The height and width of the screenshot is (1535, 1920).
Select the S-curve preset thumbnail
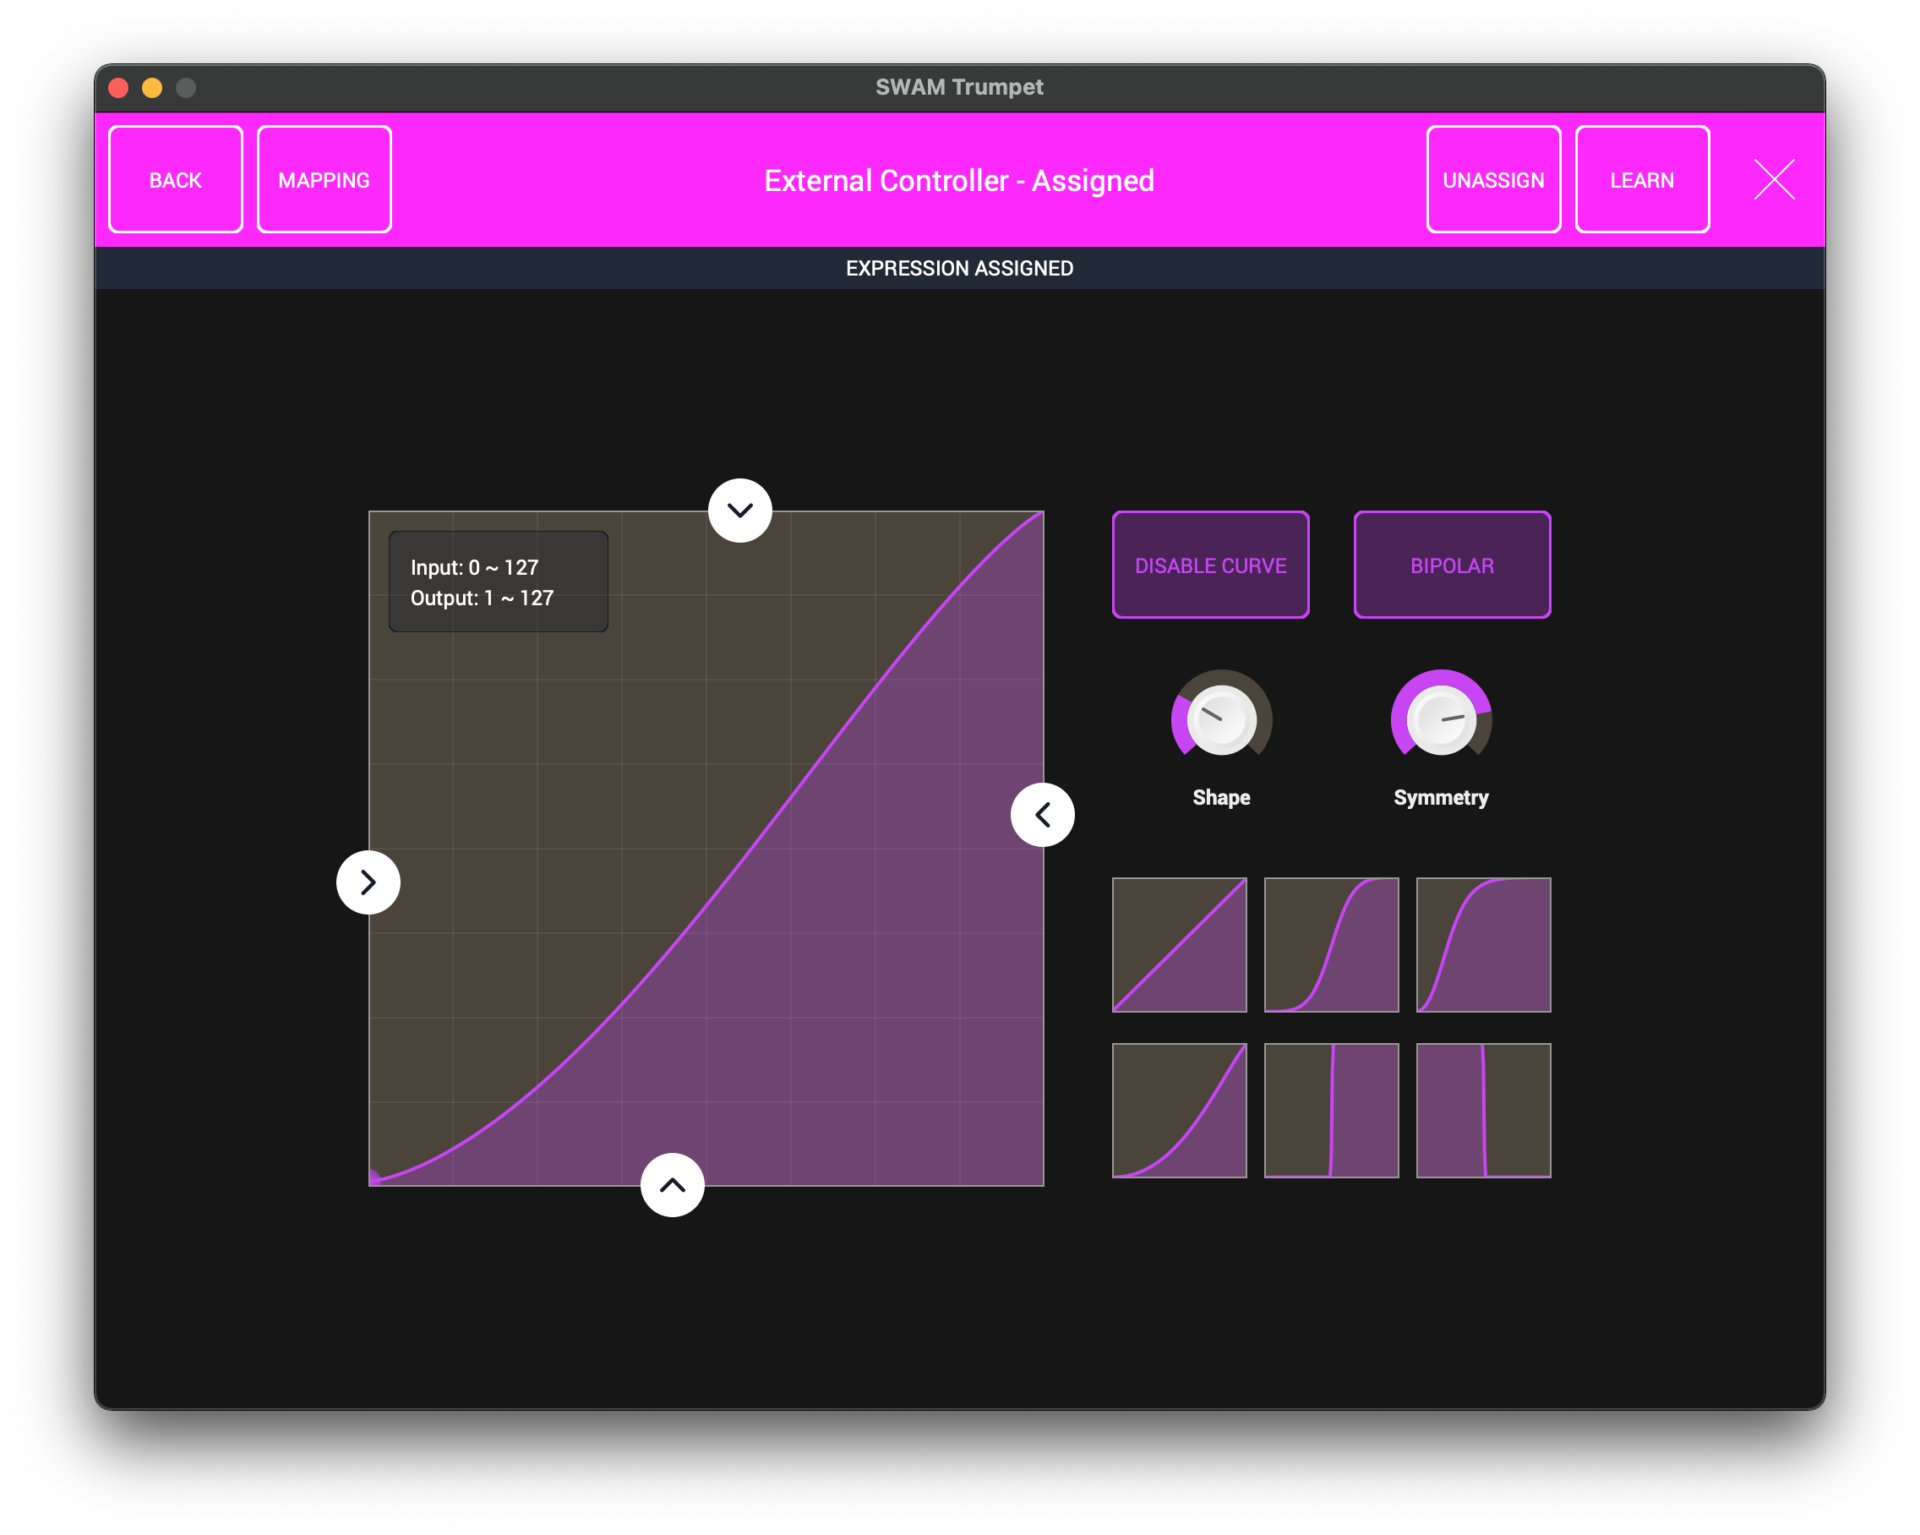[1330, 944]
